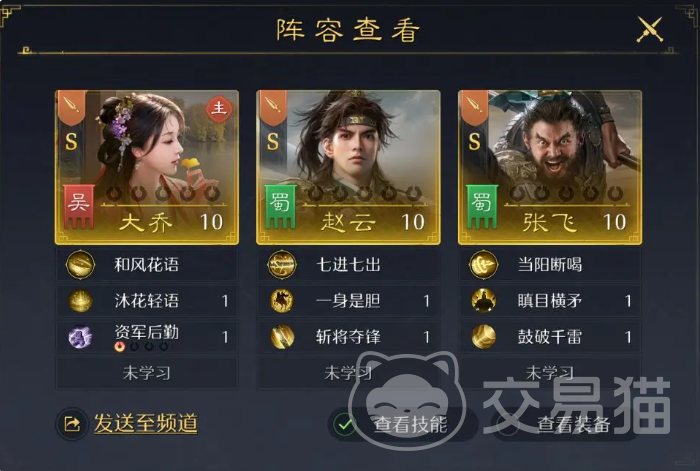Click the 当阳断喝 skill icon
This screenshot has width=700, height=471.
pos(483,264)
